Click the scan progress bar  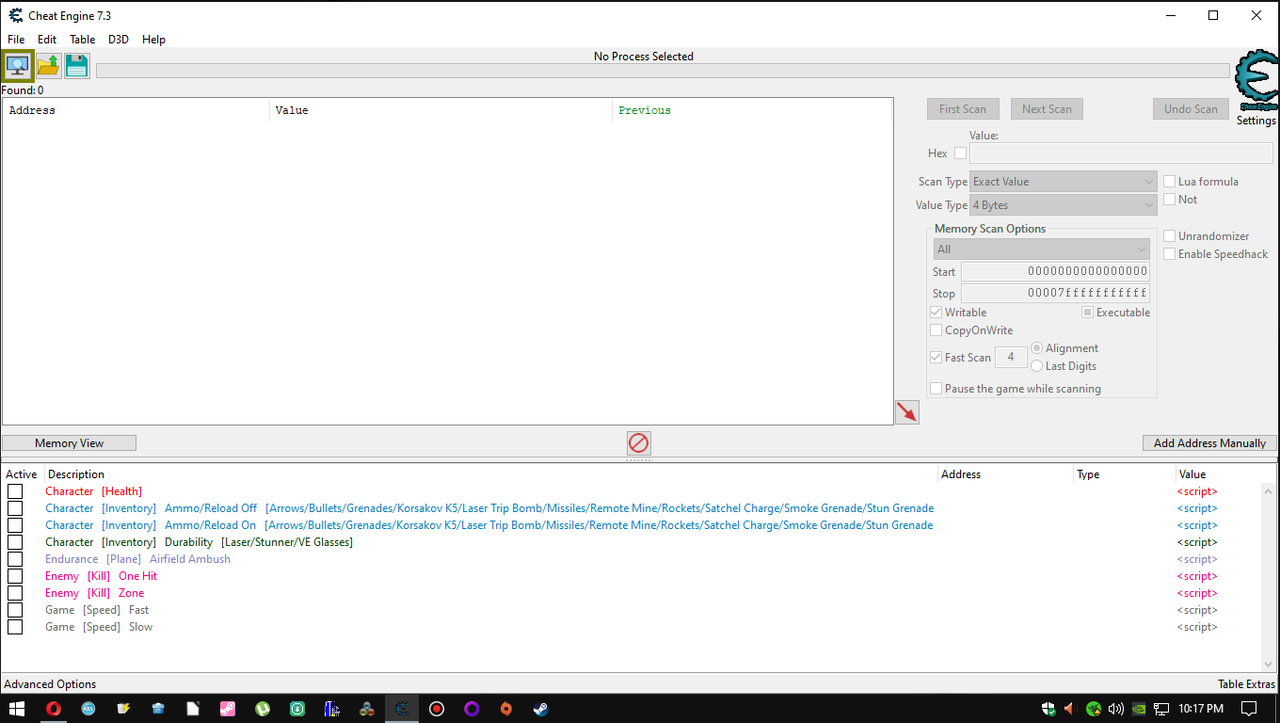click(663, 71)
